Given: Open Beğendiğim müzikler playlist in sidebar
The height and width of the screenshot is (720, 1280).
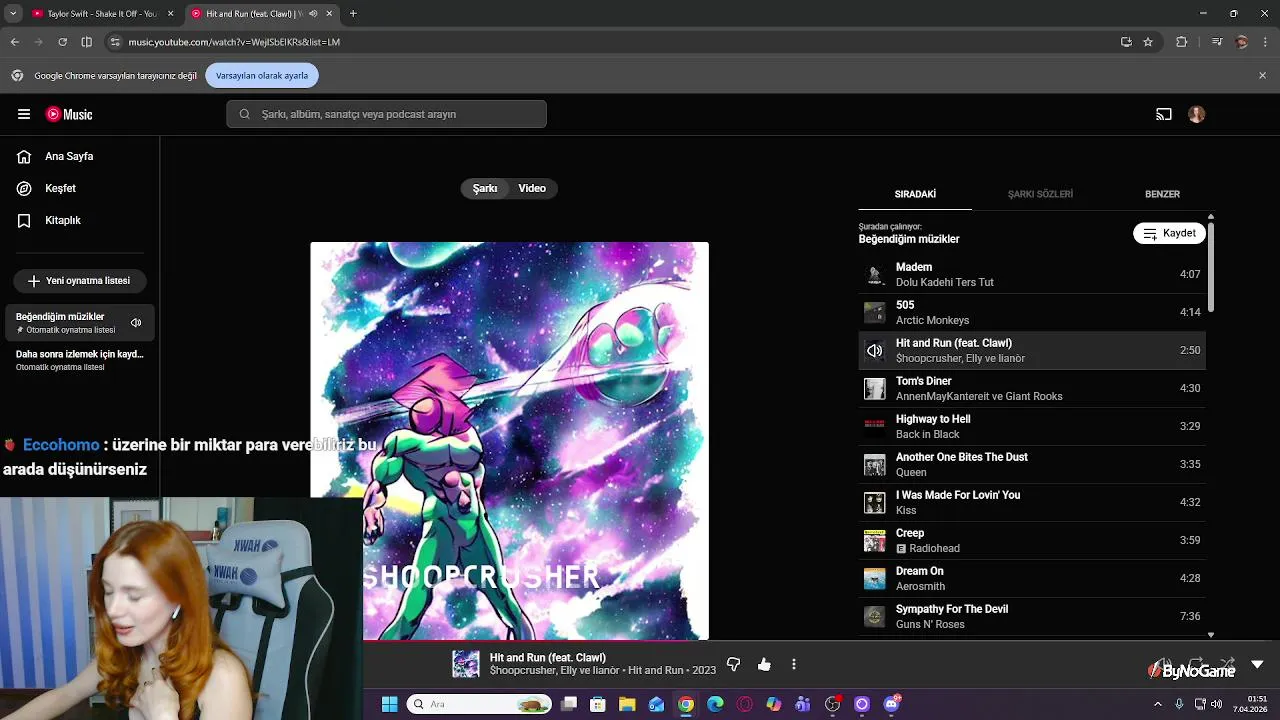Looking at the screenshot, I should click(x=80, y=322).
